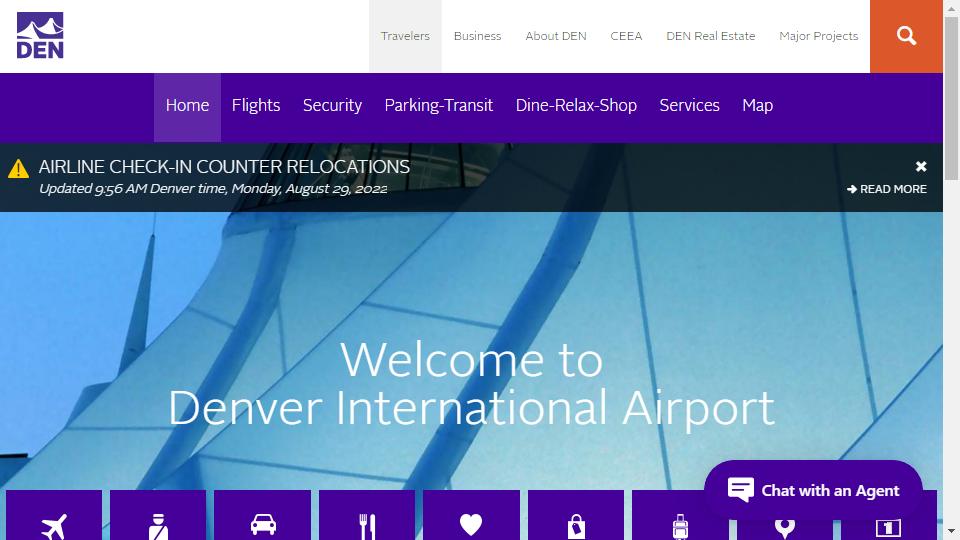Open the map pin location tile
Image resolution: width=960 pixels, height=540 pixels.
[x=784, y=528]
